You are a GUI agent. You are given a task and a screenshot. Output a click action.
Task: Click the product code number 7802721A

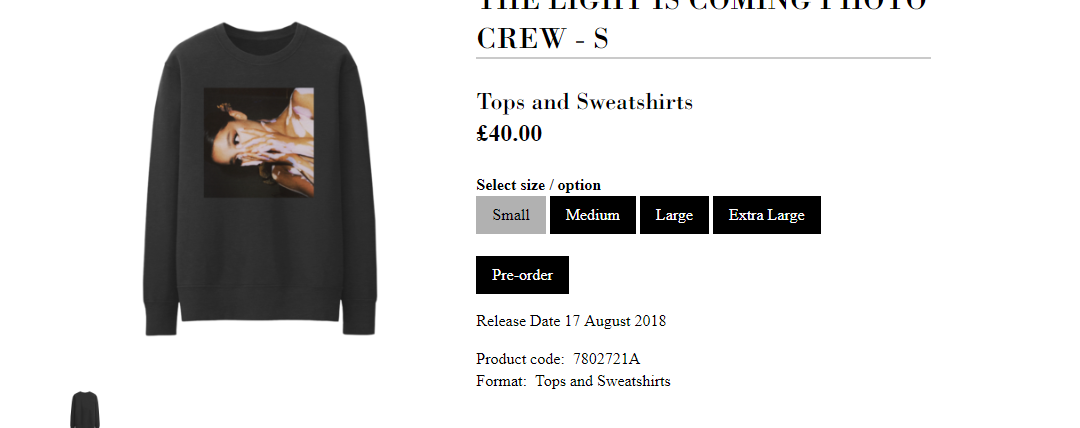[607, 359]
